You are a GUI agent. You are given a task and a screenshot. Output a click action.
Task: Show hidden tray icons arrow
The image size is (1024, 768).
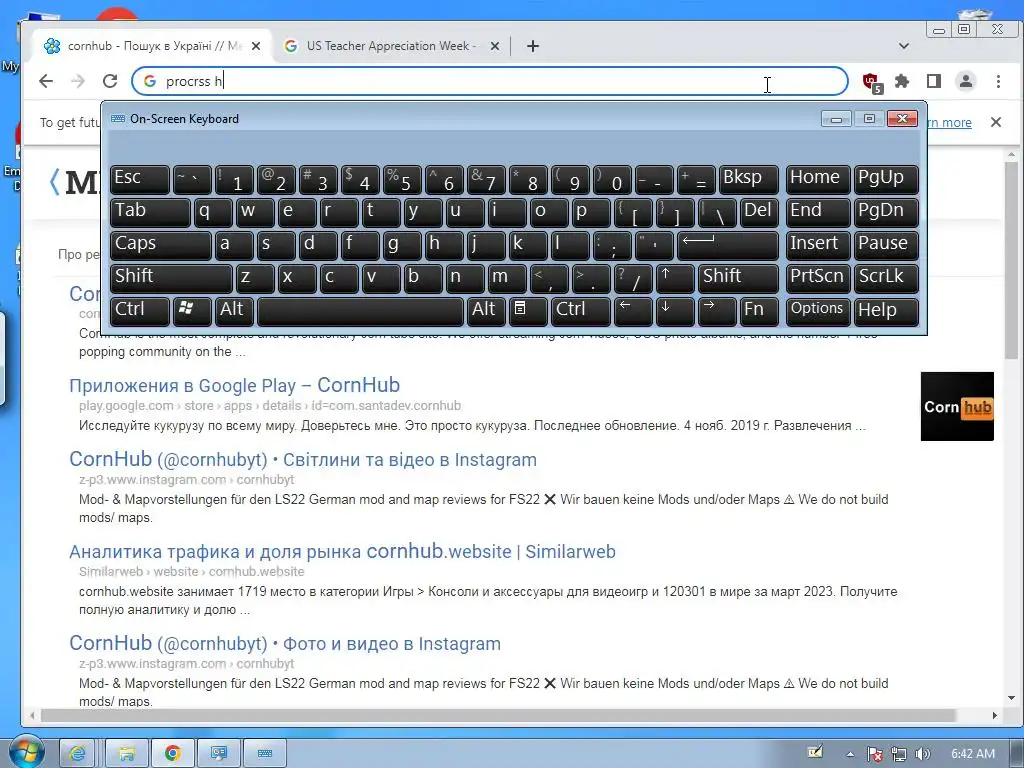point(850,754)
